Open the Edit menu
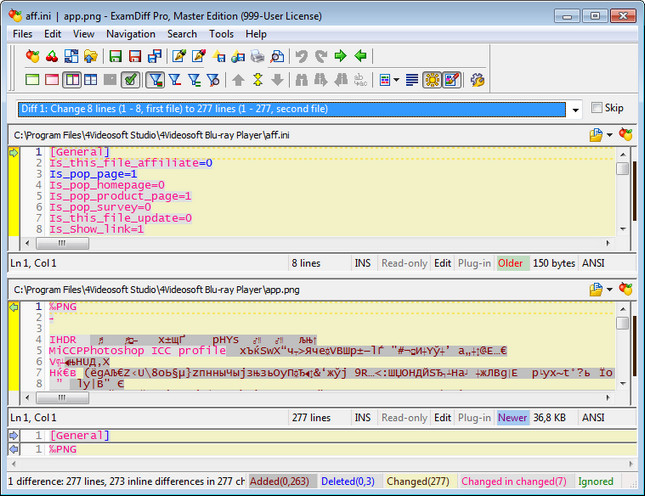This screenshot has width=645, height=496. (x=53, y=34)
